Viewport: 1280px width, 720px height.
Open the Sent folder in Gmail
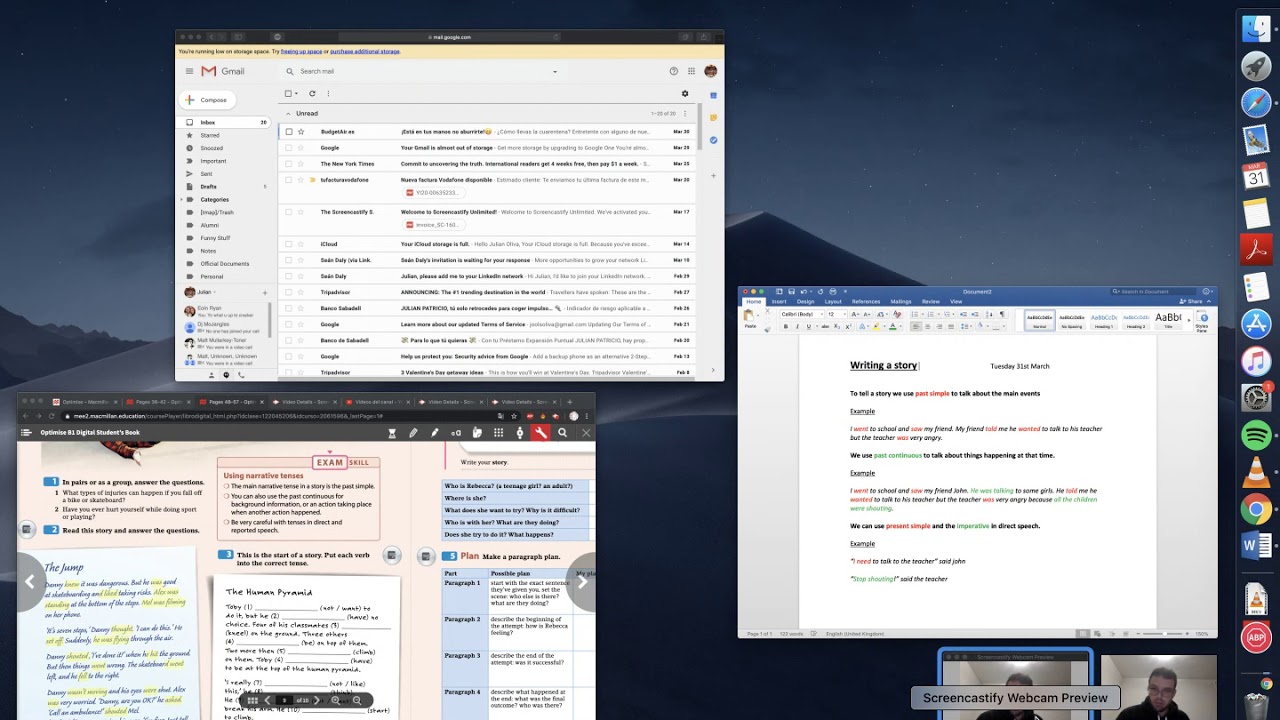206,174
